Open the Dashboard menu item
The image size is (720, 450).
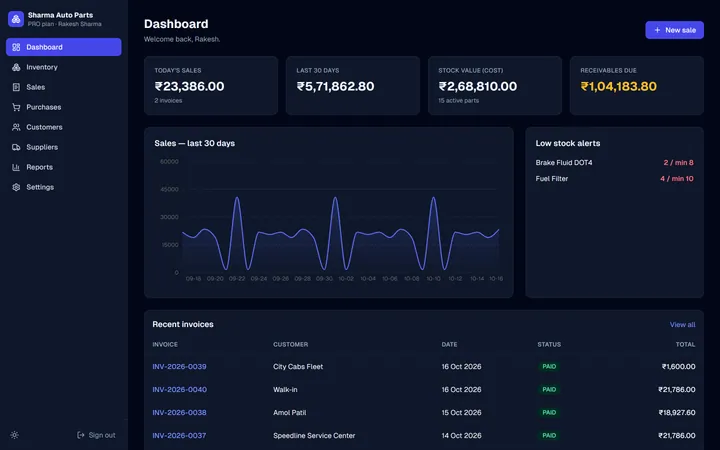(64, 47)
